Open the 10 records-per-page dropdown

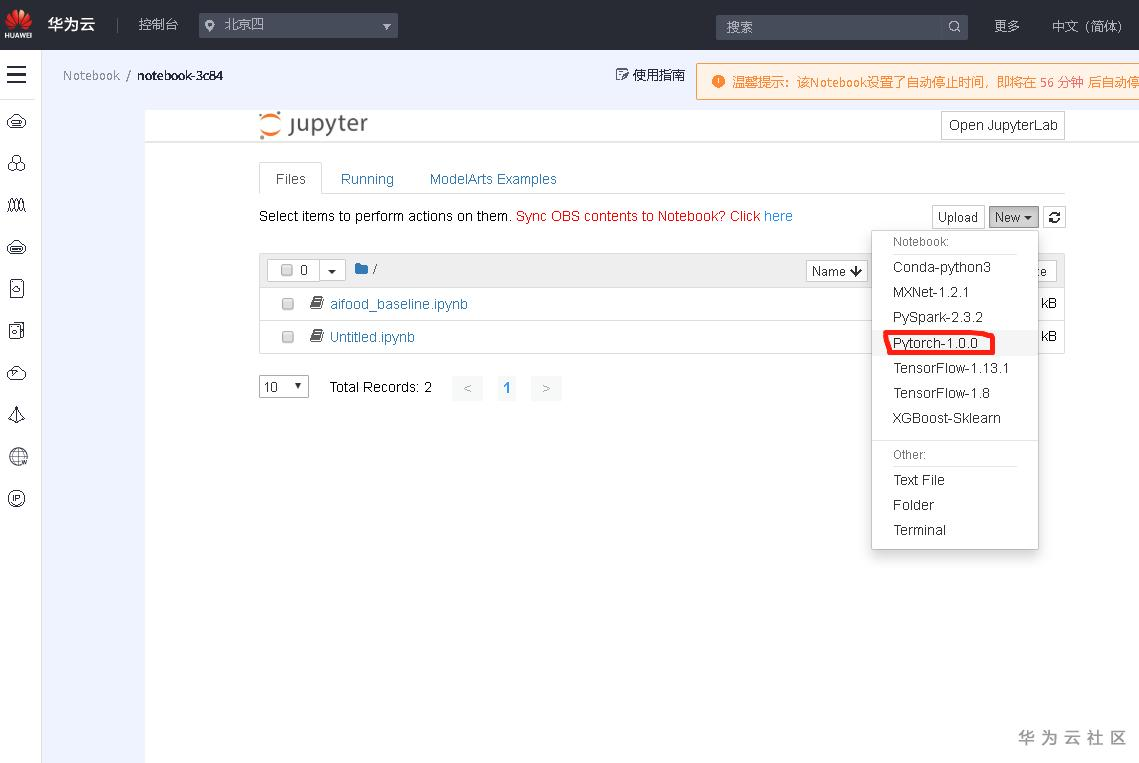tap(284, 387)
